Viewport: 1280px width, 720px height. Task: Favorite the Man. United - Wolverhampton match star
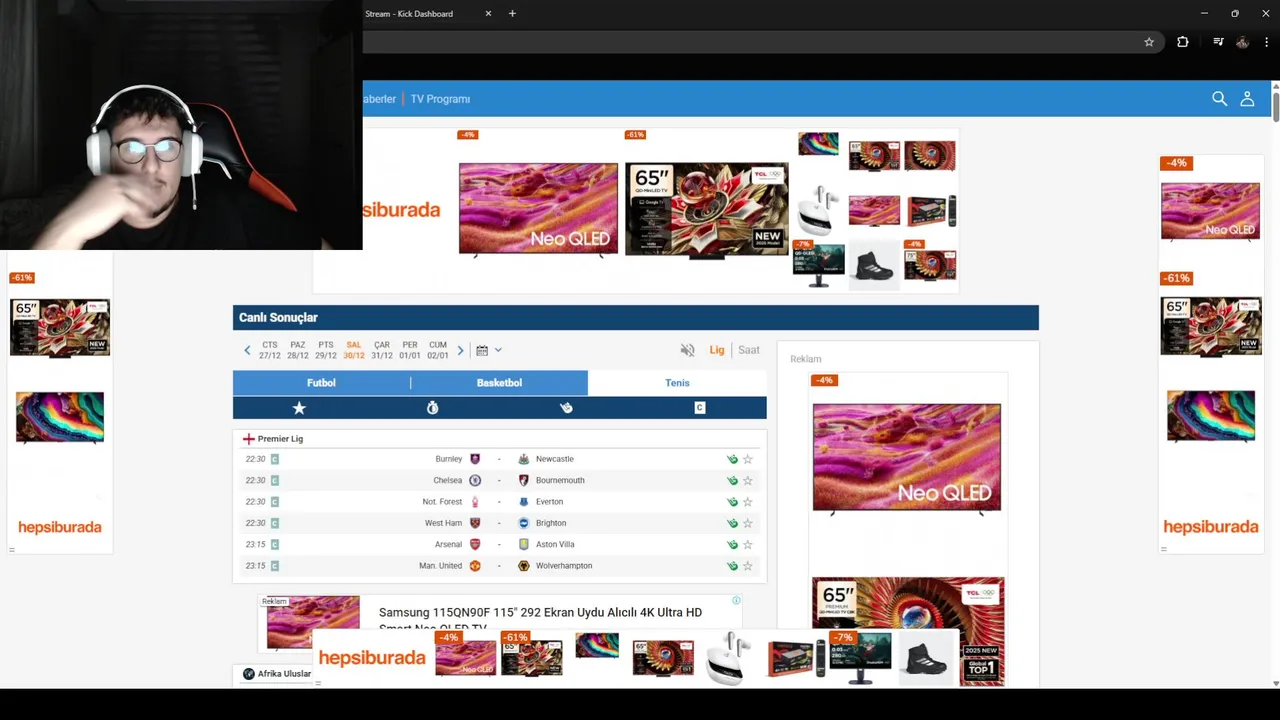tap(747, 566)
